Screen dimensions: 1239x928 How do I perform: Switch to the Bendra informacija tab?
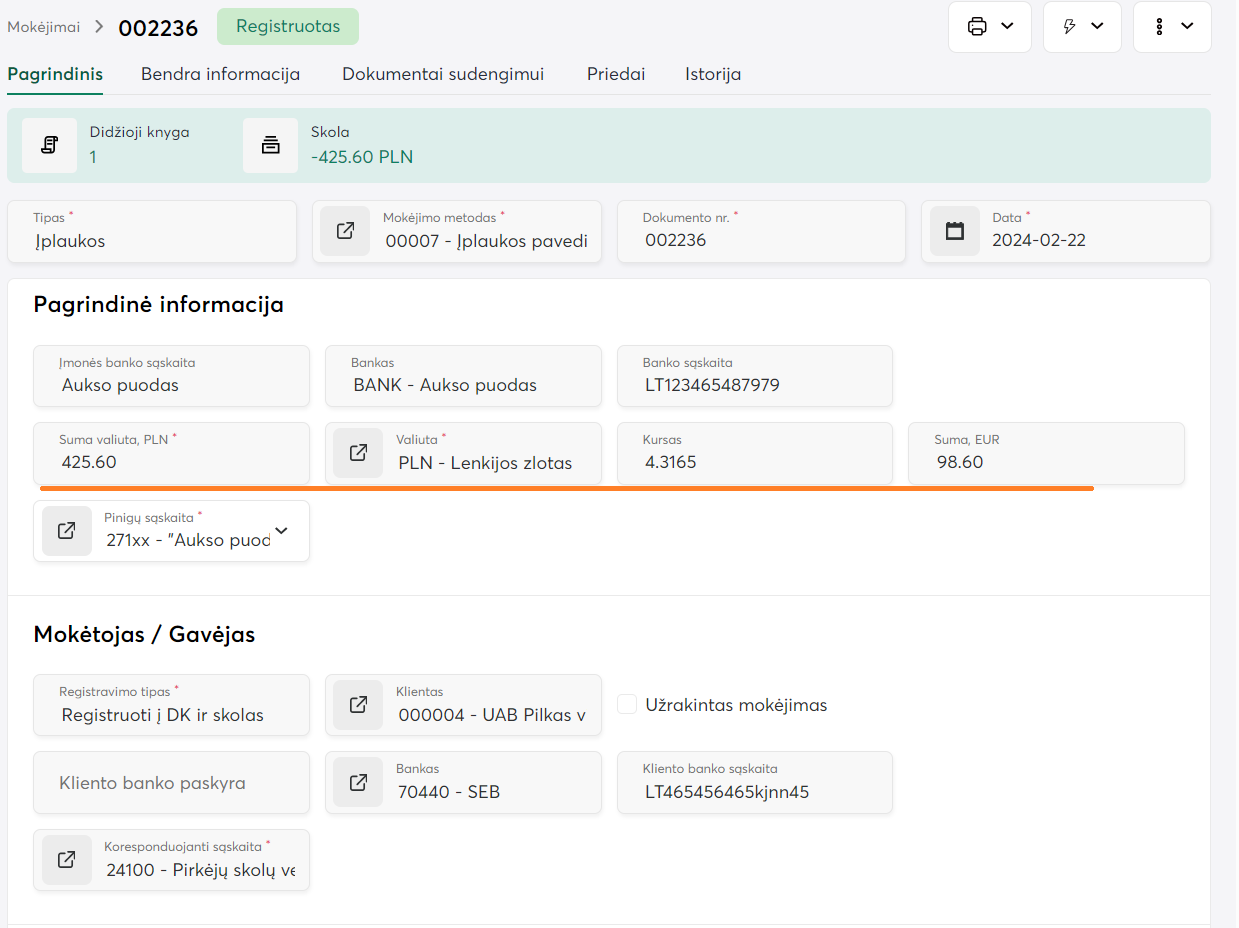point(220,74)
